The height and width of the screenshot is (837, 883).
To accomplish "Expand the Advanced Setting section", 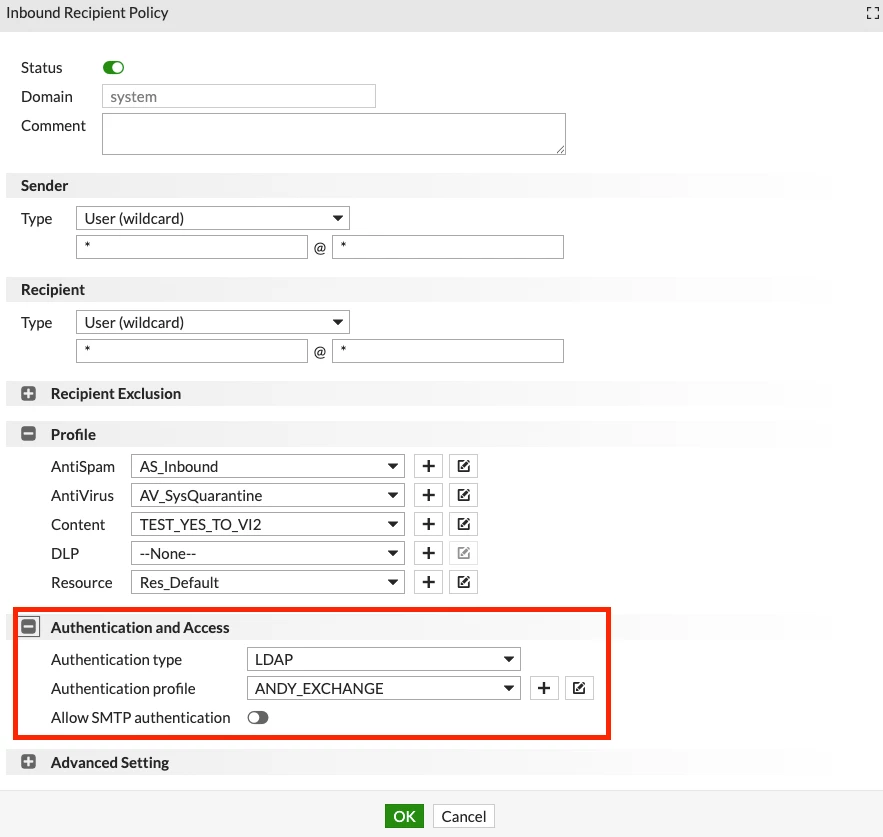I will coord(28,762).
